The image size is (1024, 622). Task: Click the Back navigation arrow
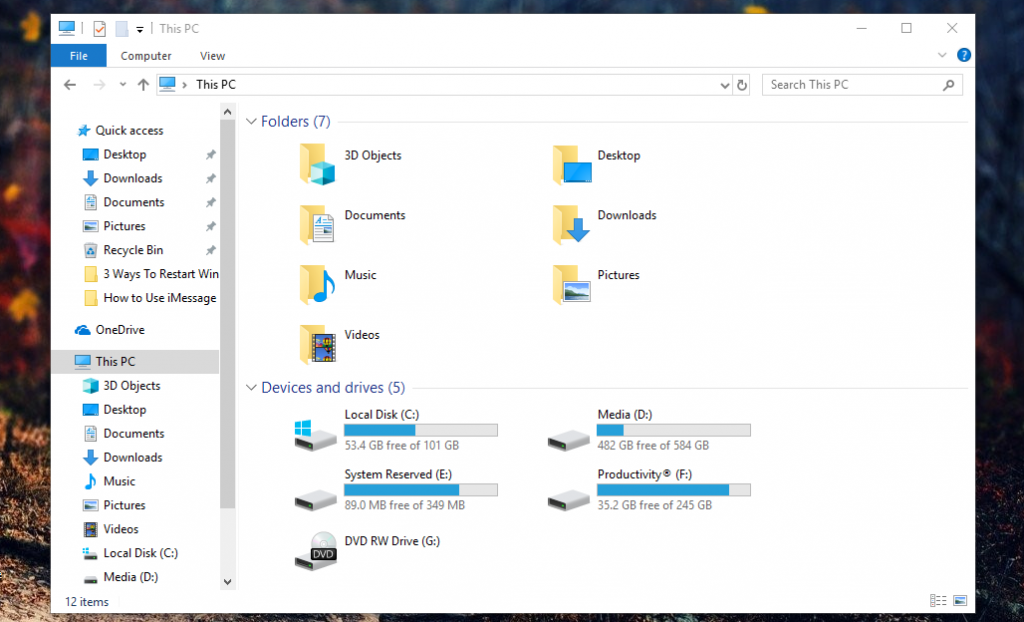click(x=69, y=85)
